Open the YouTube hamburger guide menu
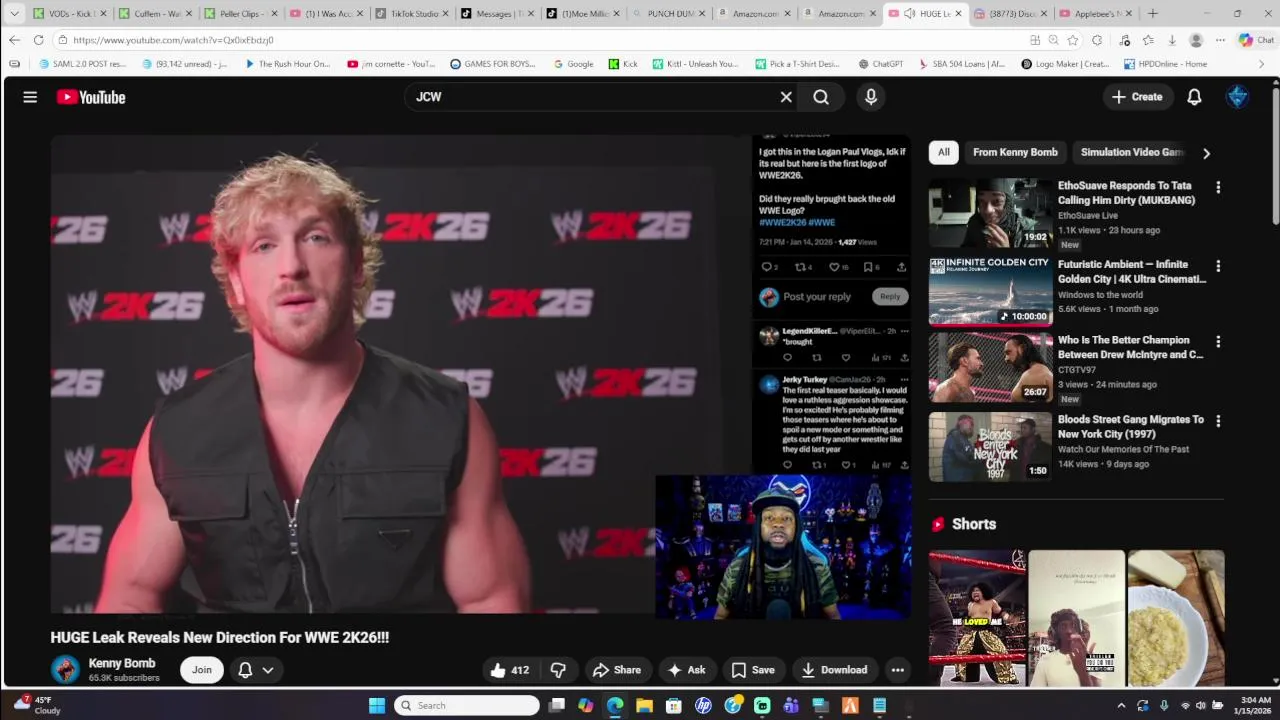Viewport: 1280px width, 720px height. click(30, 97)
